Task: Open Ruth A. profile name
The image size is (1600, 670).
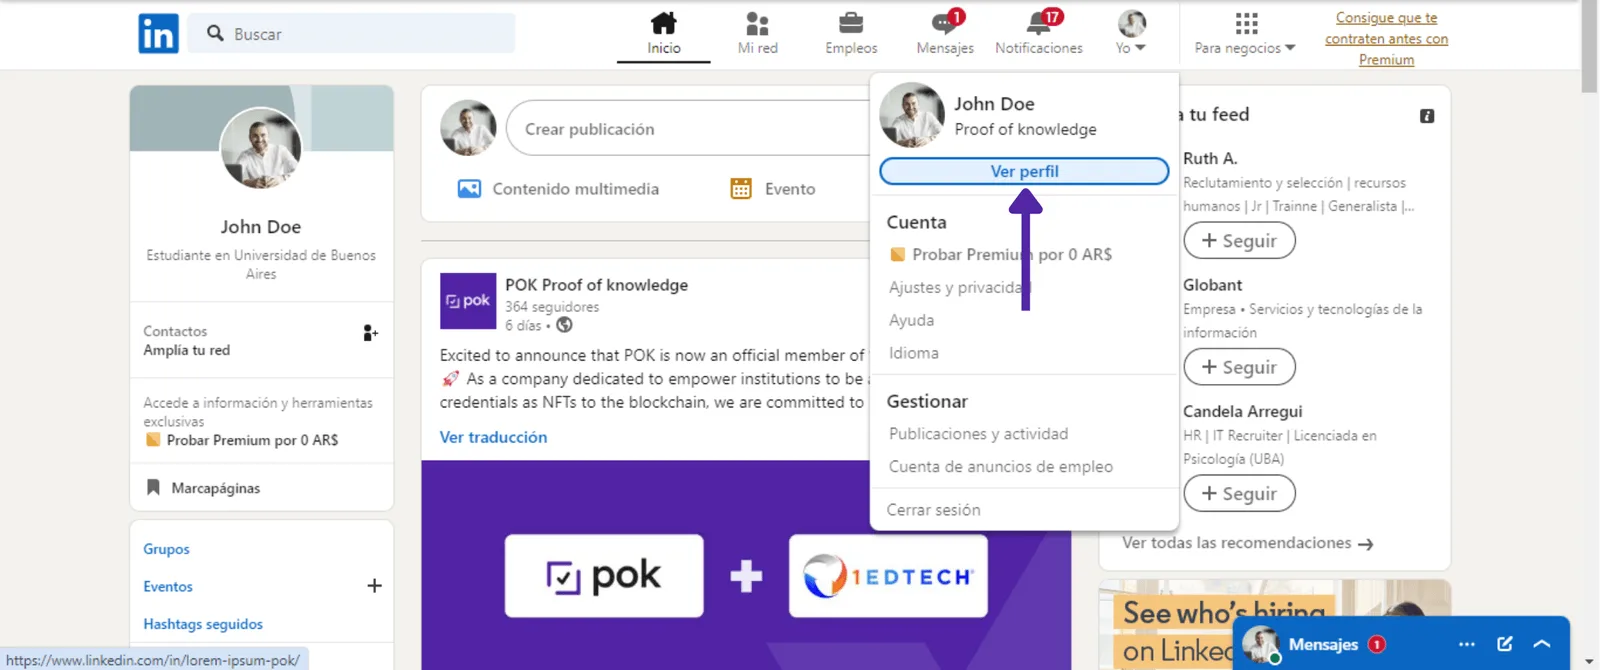Action: click(1210, 158)
